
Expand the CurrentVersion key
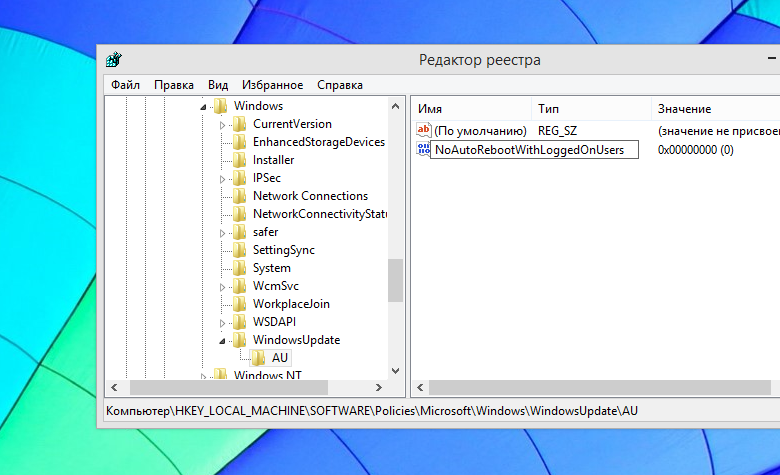222,125
